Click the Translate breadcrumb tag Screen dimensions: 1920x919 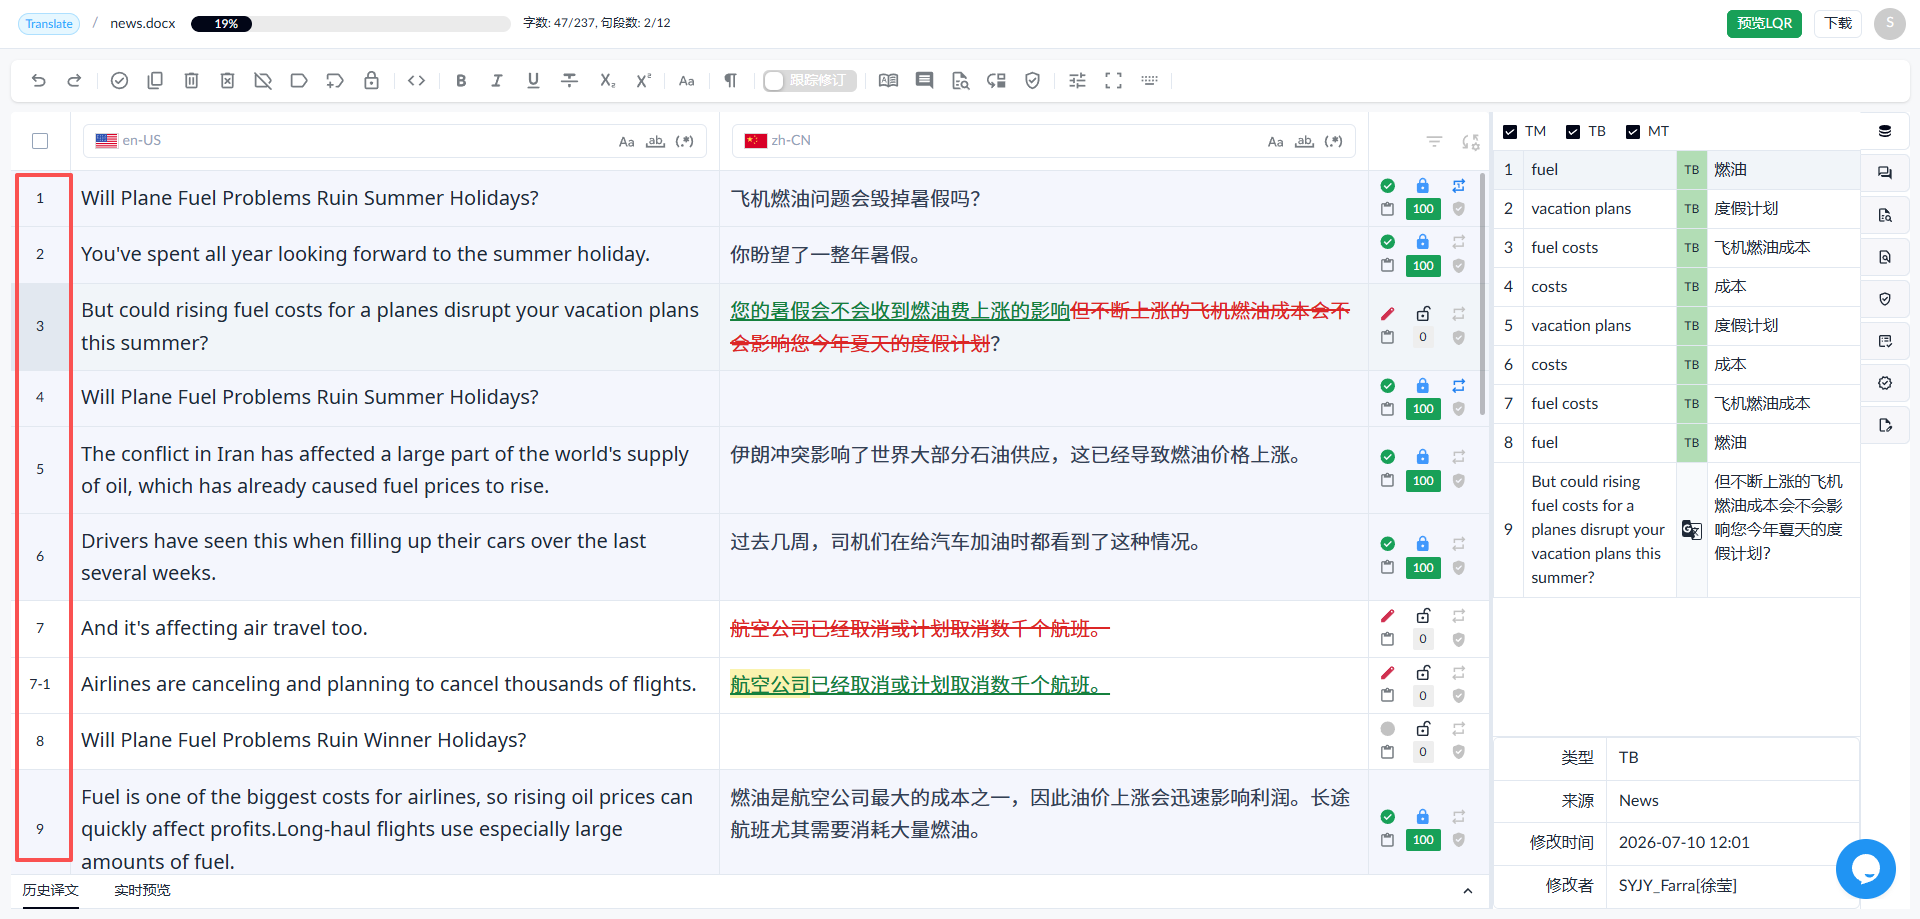[x=49, y=24]
